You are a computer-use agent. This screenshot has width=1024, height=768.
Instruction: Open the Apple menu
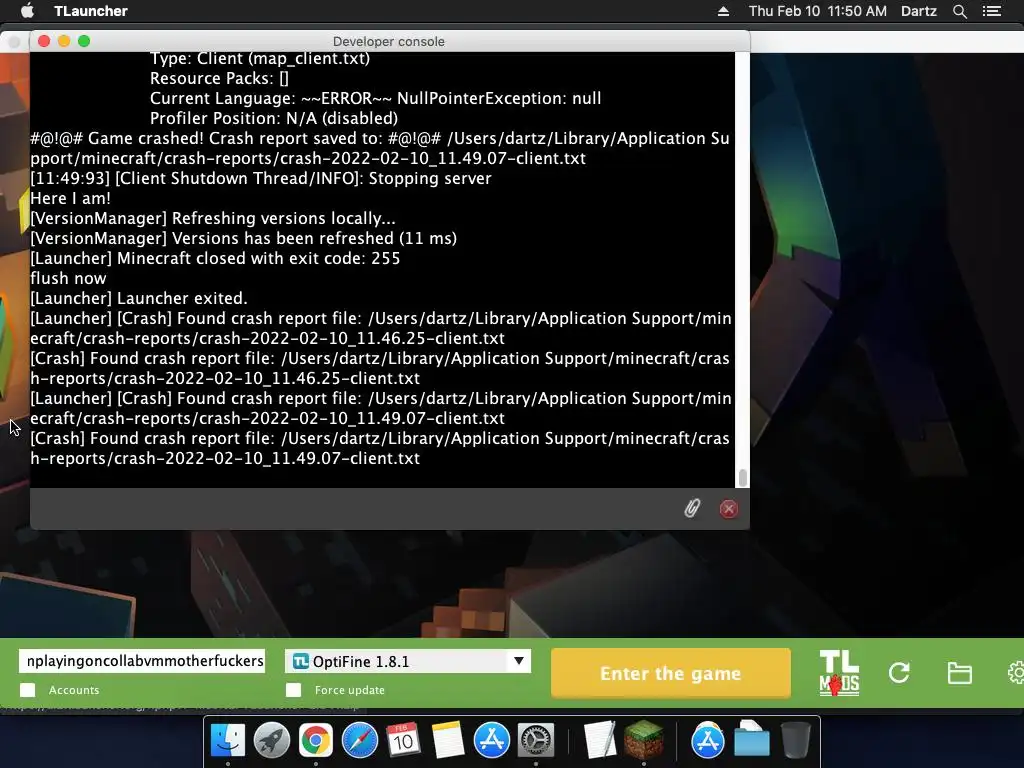pyautogui.click(x=27, y=11)
